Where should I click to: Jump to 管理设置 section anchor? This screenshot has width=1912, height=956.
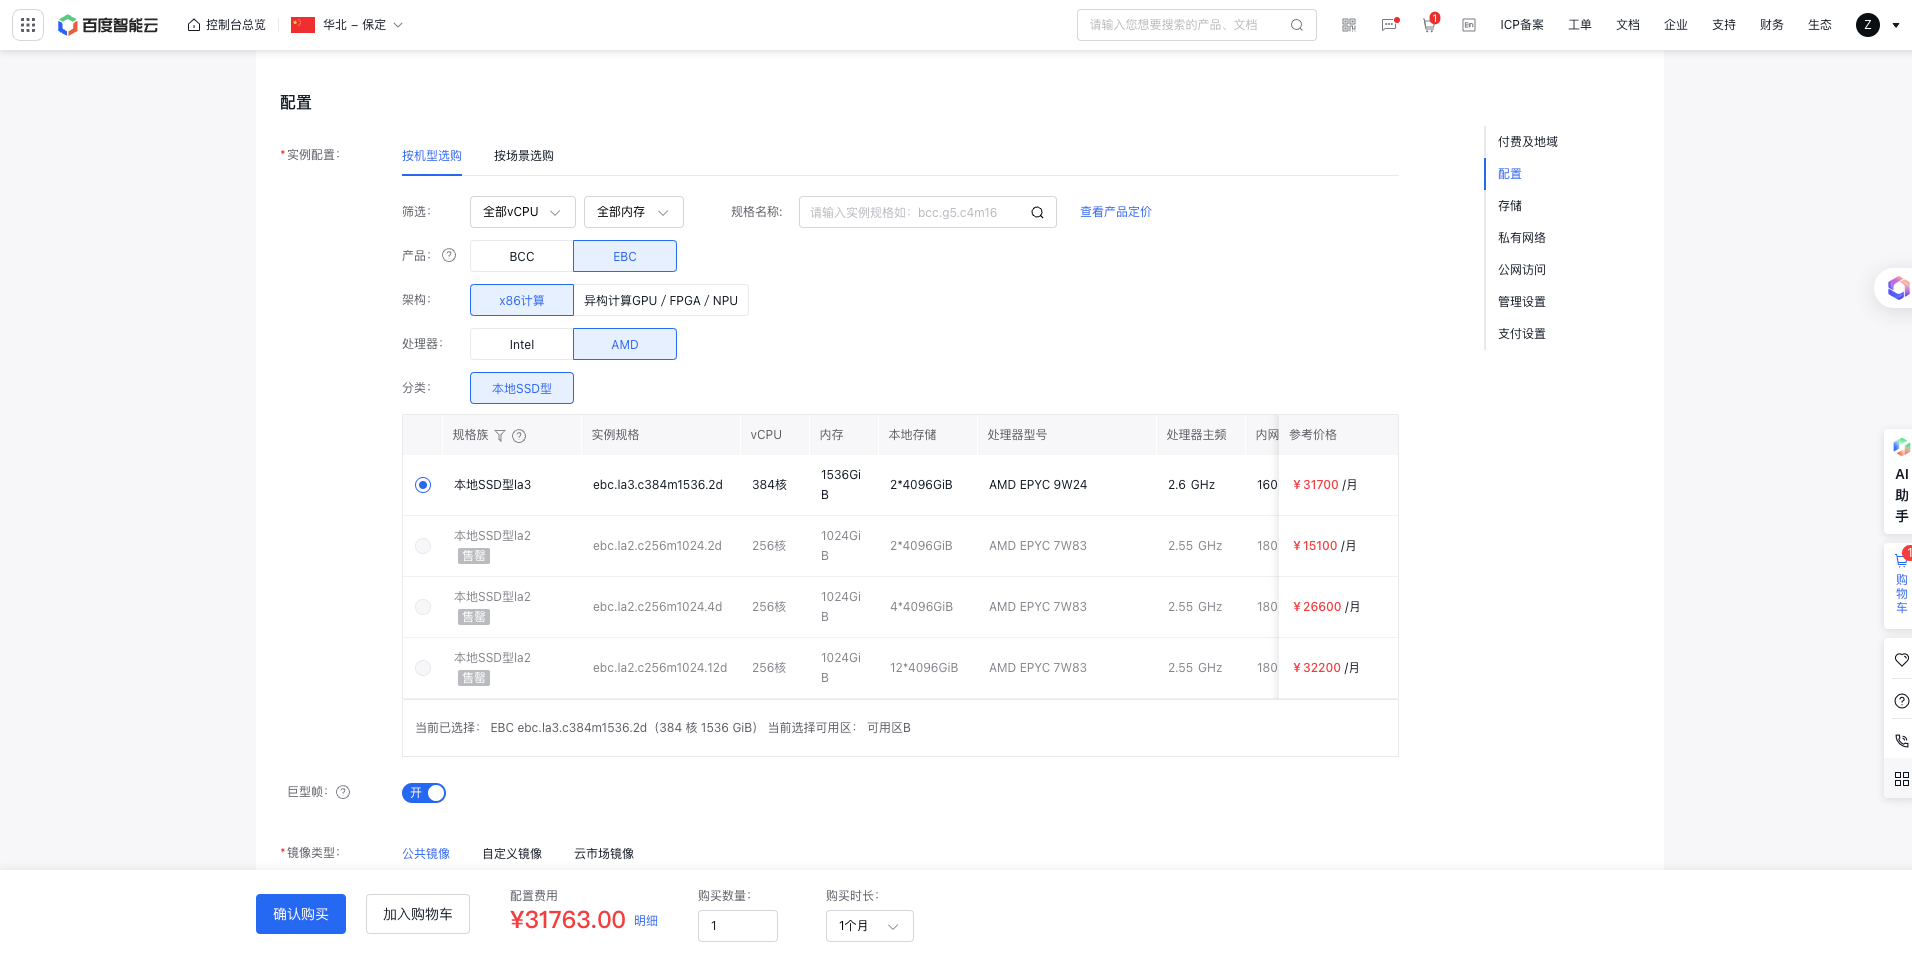(1522, 302)
